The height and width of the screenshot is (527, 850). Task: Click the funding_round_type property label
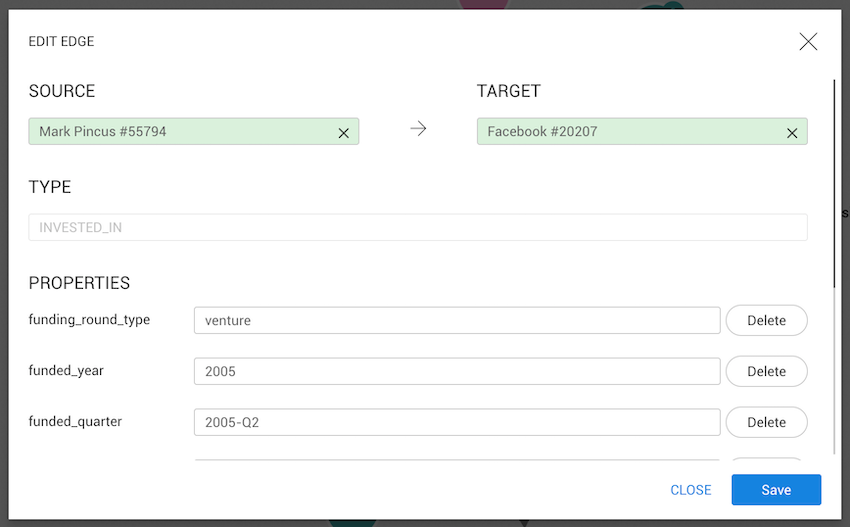[x=89, y=320]
